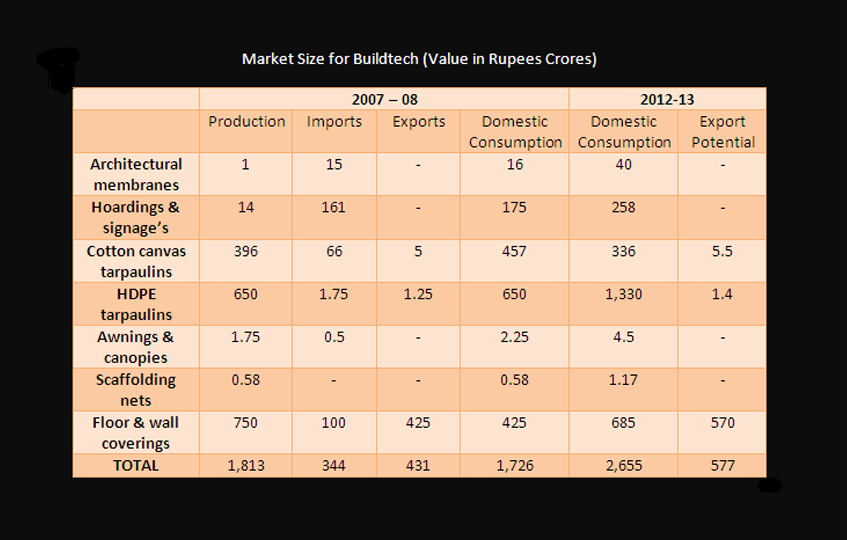Click the Production column header
Screen dimensions: 847x540
click(246, 121)
